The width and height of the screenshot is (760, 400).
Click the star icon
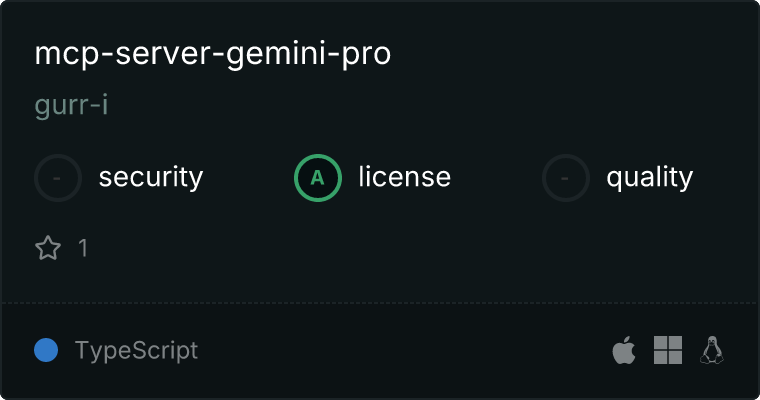pyautogui.click(x=48, y=248)
